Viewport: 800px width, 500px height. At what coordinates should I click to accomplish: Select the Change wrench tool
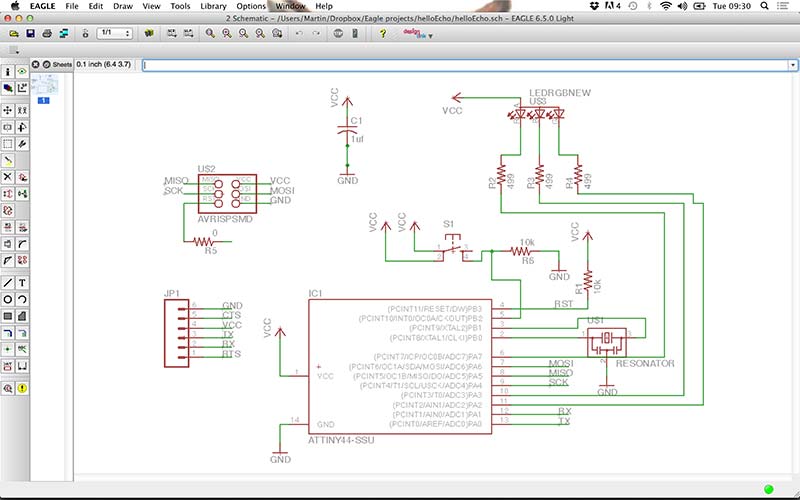tap(22, 144)
